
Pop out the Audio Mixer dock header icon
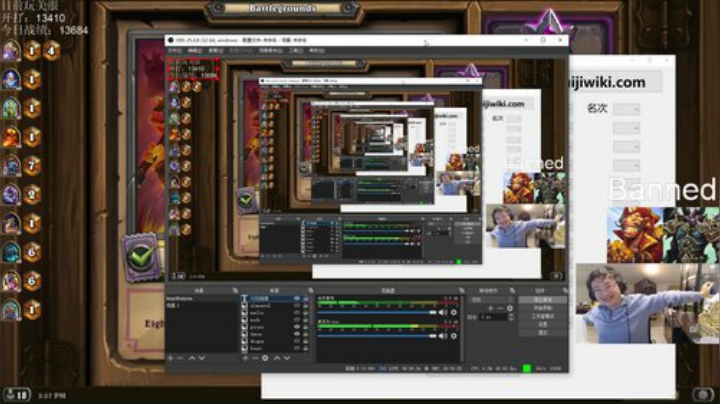[x=461, y=291]
